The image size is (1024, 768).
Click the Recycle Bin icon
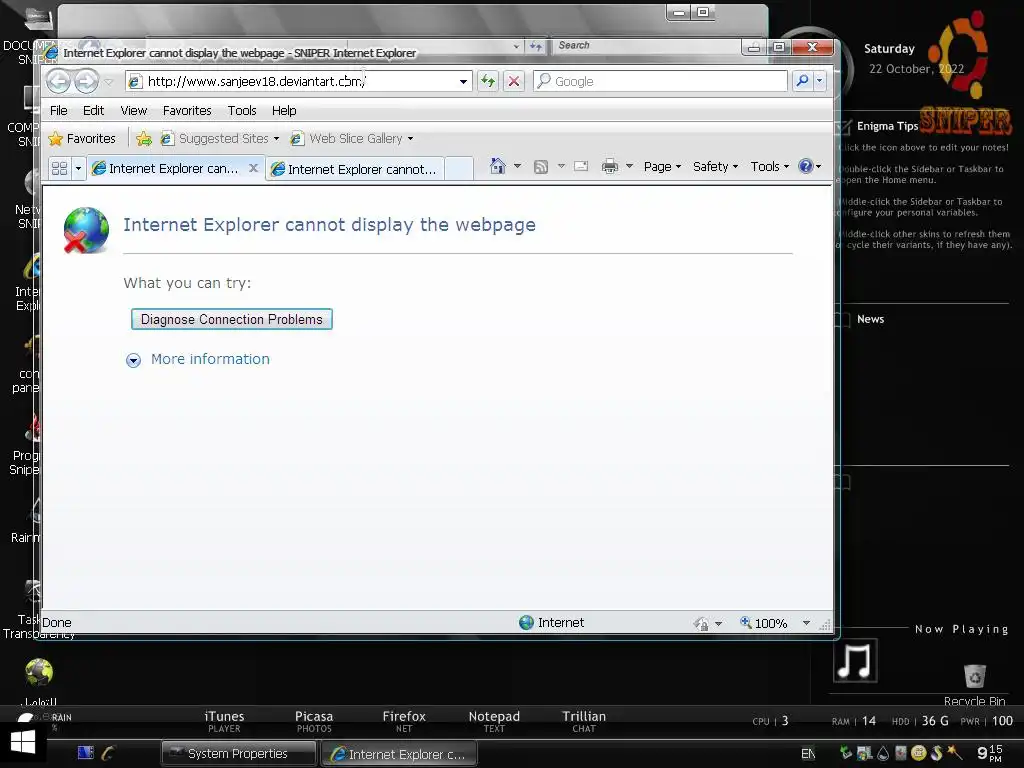(x=974, y=676)
